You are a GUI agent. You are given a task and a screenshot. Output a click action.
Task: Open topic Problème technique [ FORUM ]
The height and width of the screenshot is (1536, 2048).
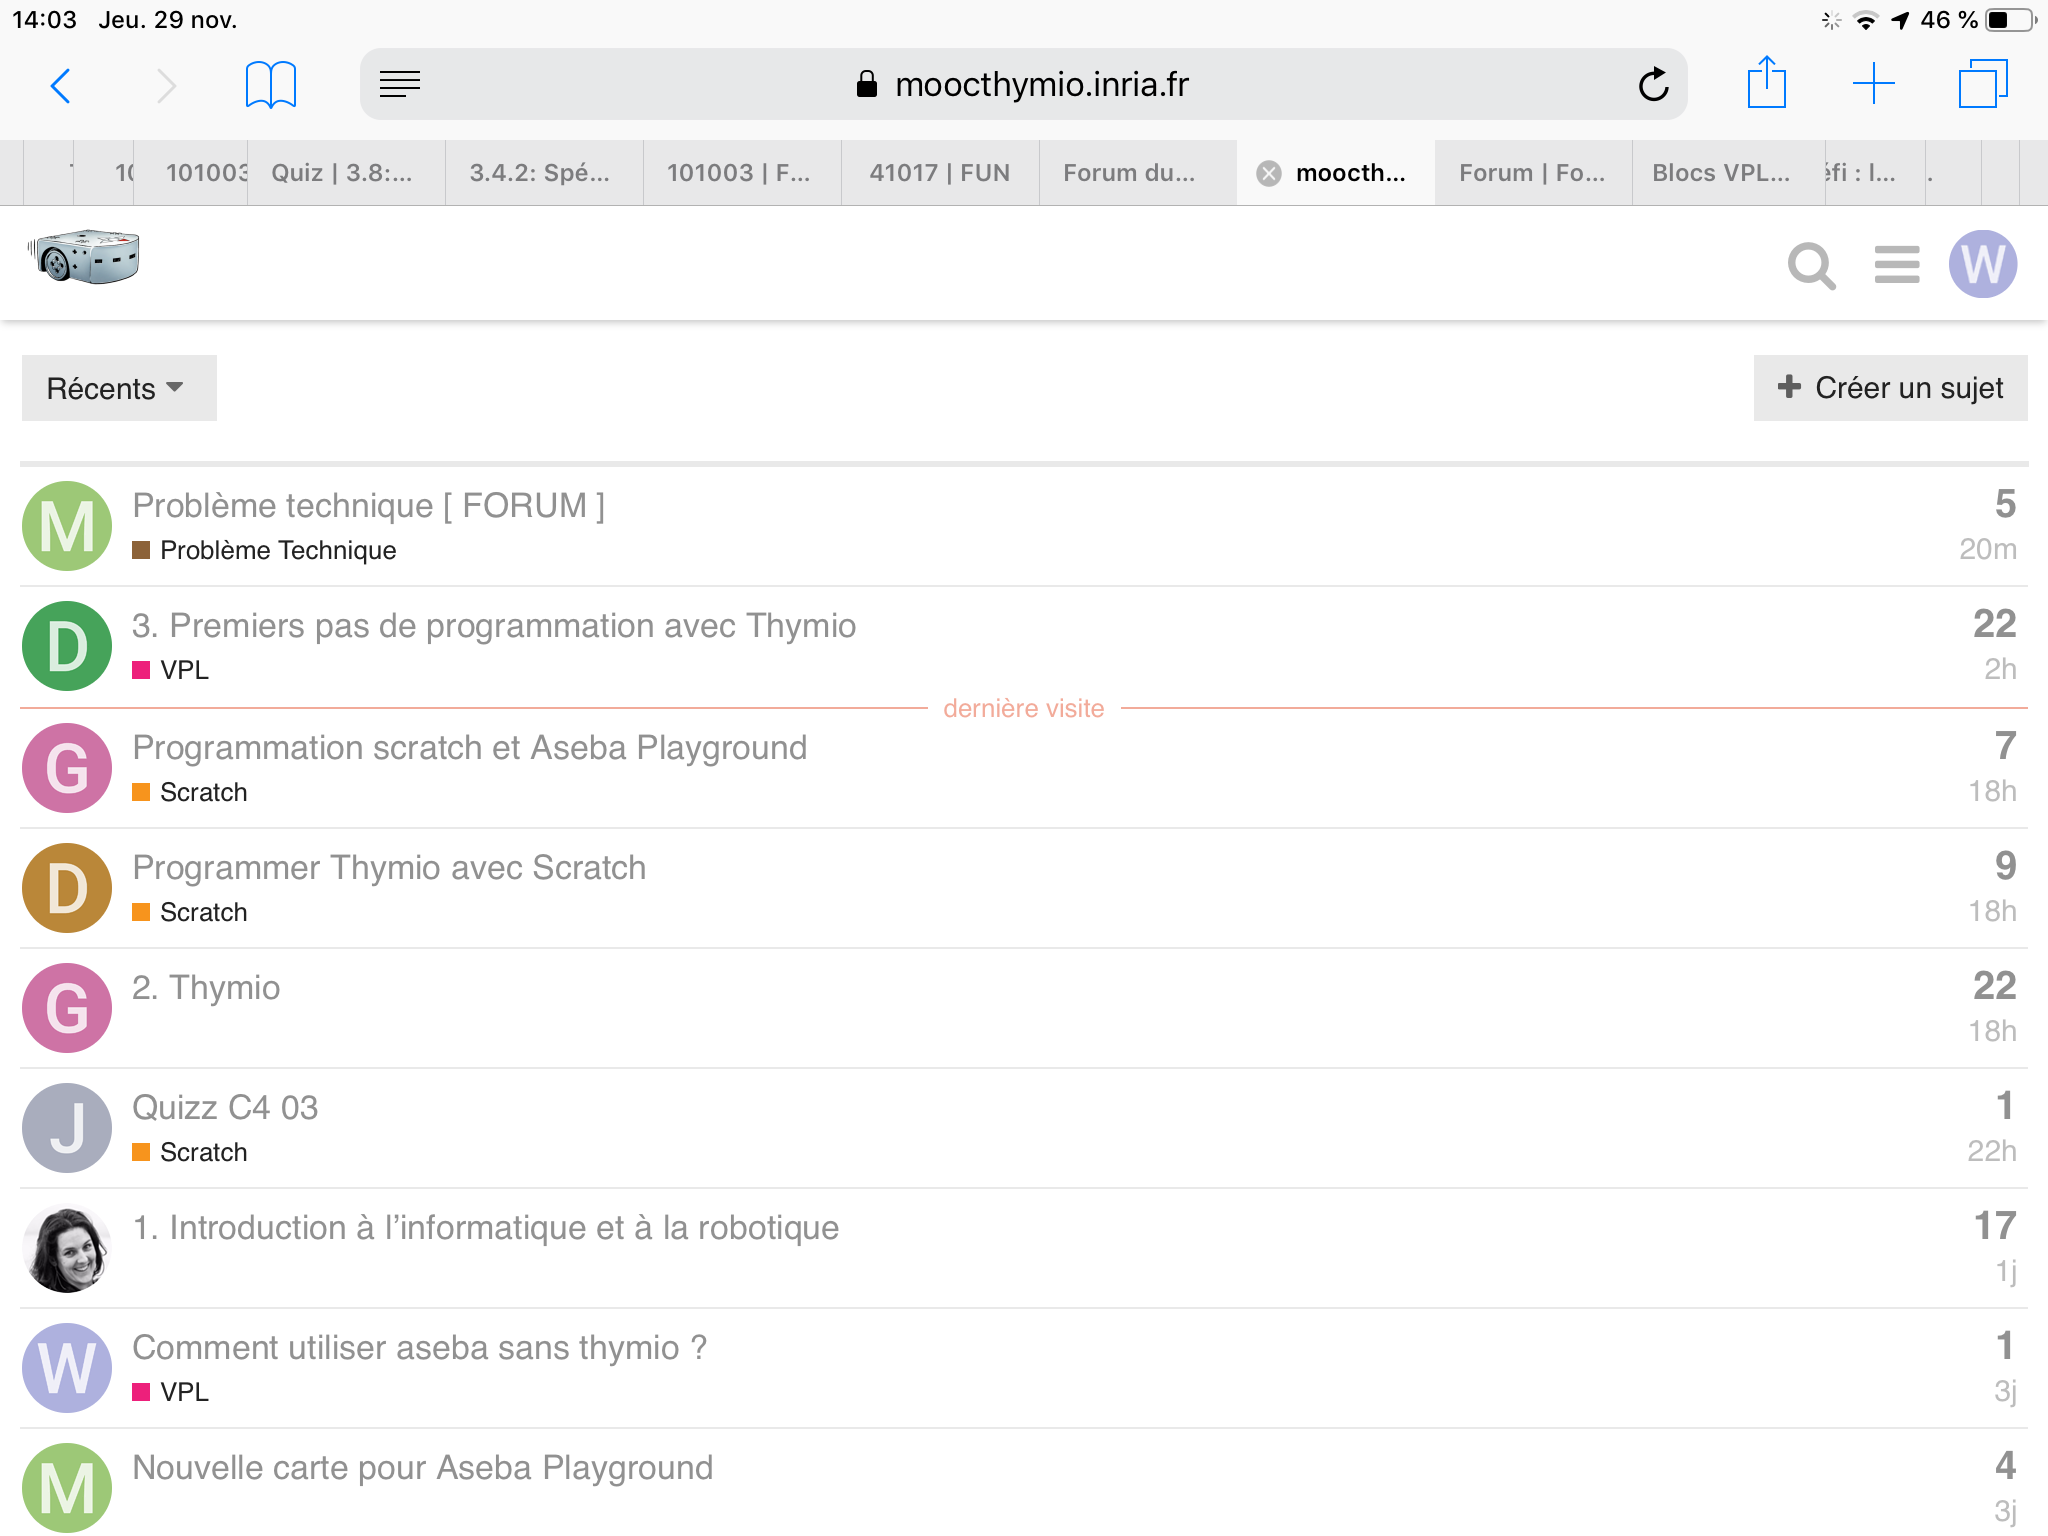click(368, 505)
